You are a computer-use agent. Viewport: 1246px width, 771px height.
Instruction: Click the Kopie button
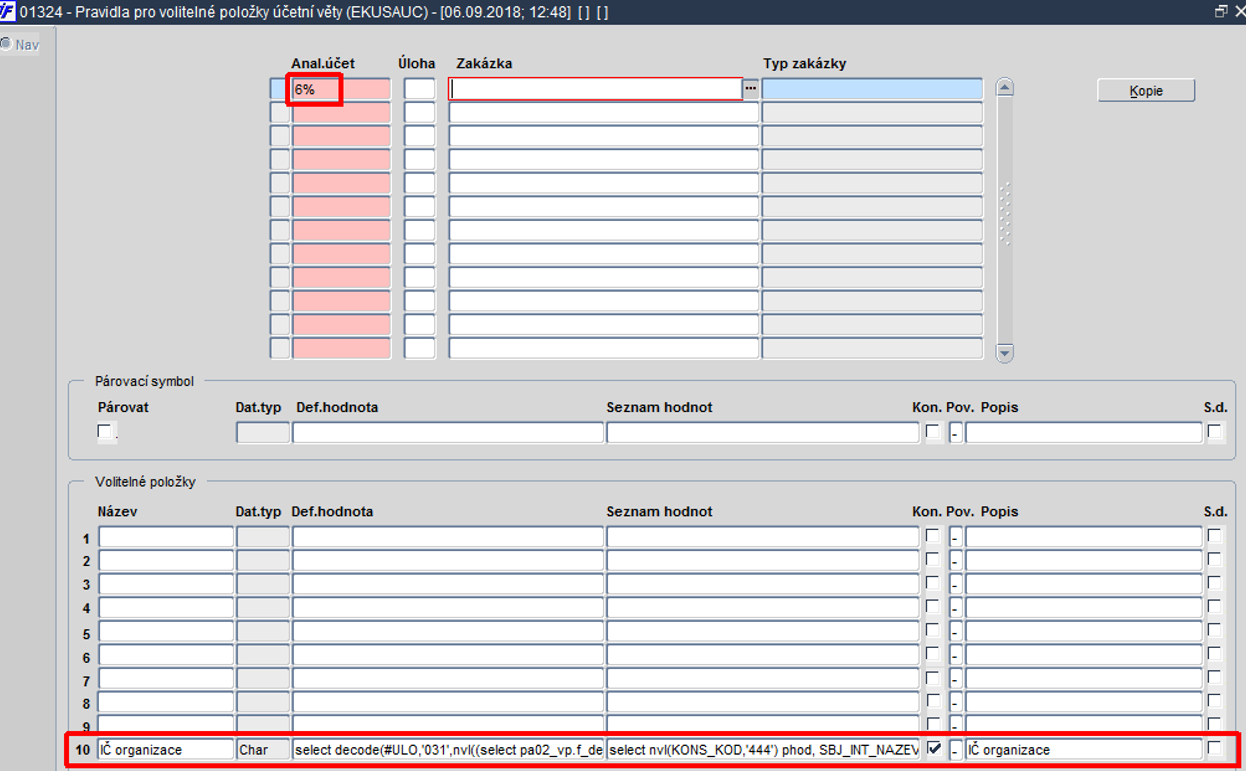1146,91
